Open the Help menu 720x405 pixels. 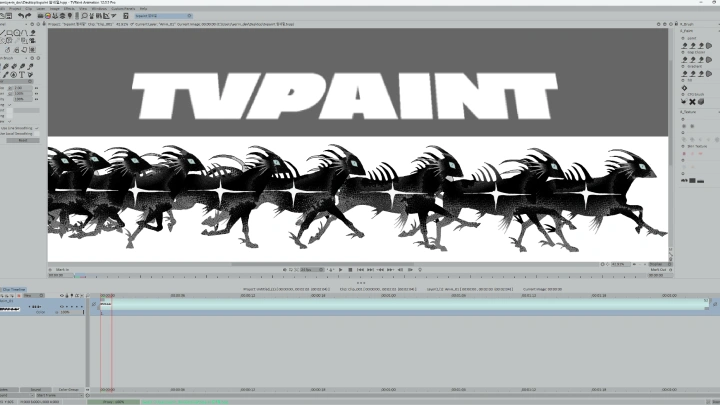point(143,8)
